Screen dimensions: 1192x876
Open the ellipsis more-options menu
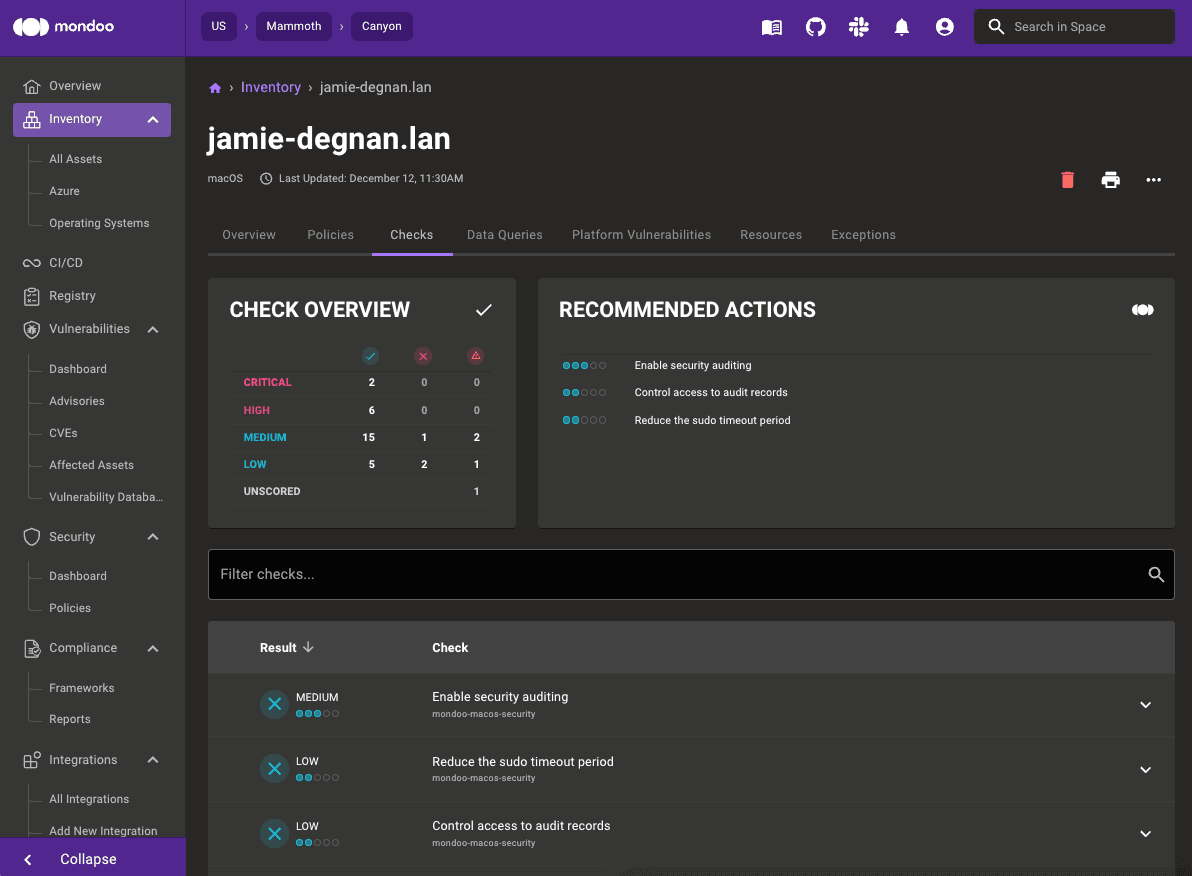[x=1153, y=180]
